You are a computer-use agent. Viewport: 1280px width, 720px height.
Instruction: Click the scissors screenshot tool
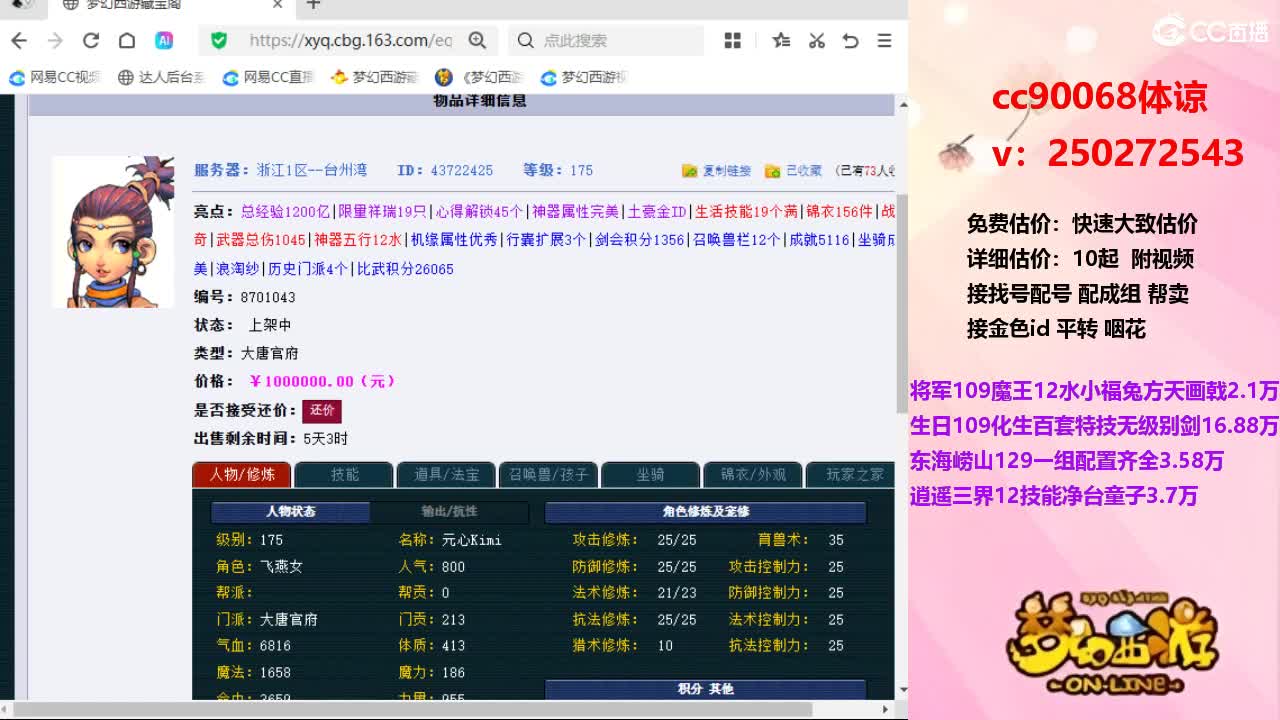(817, 40)
